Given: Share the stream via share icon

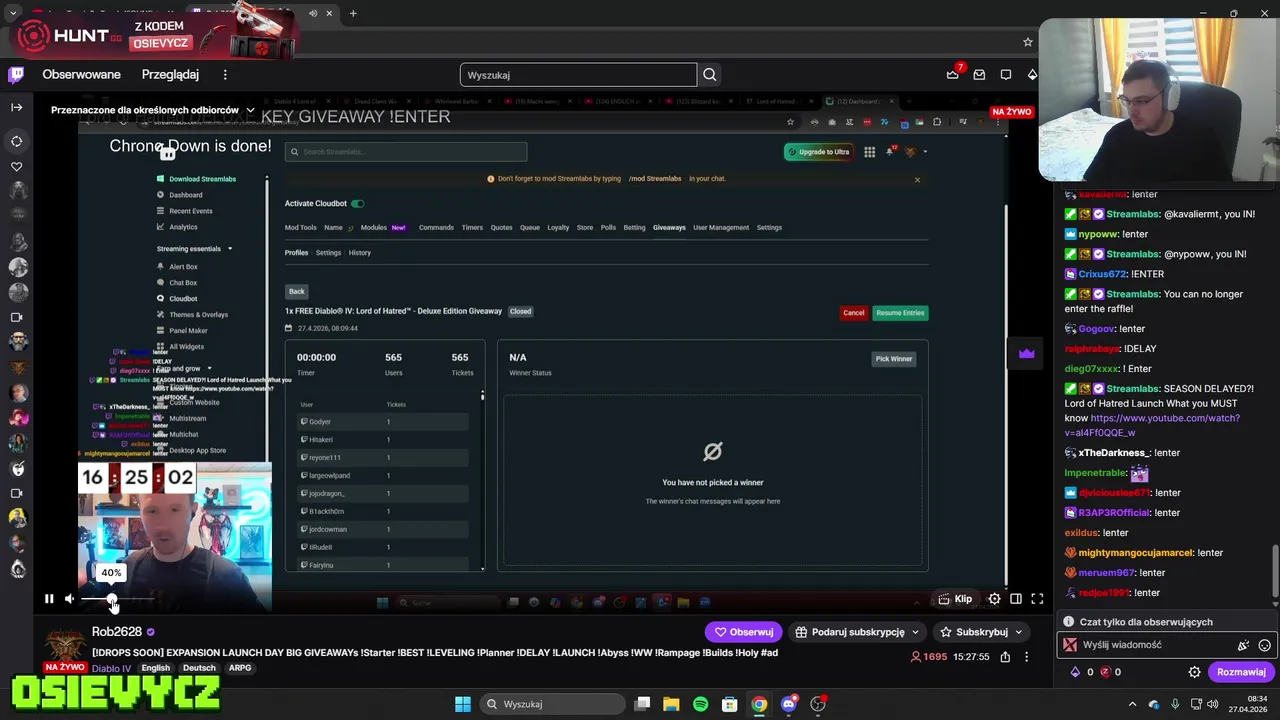Looking at the screenshot, I should pos(1005,657).
